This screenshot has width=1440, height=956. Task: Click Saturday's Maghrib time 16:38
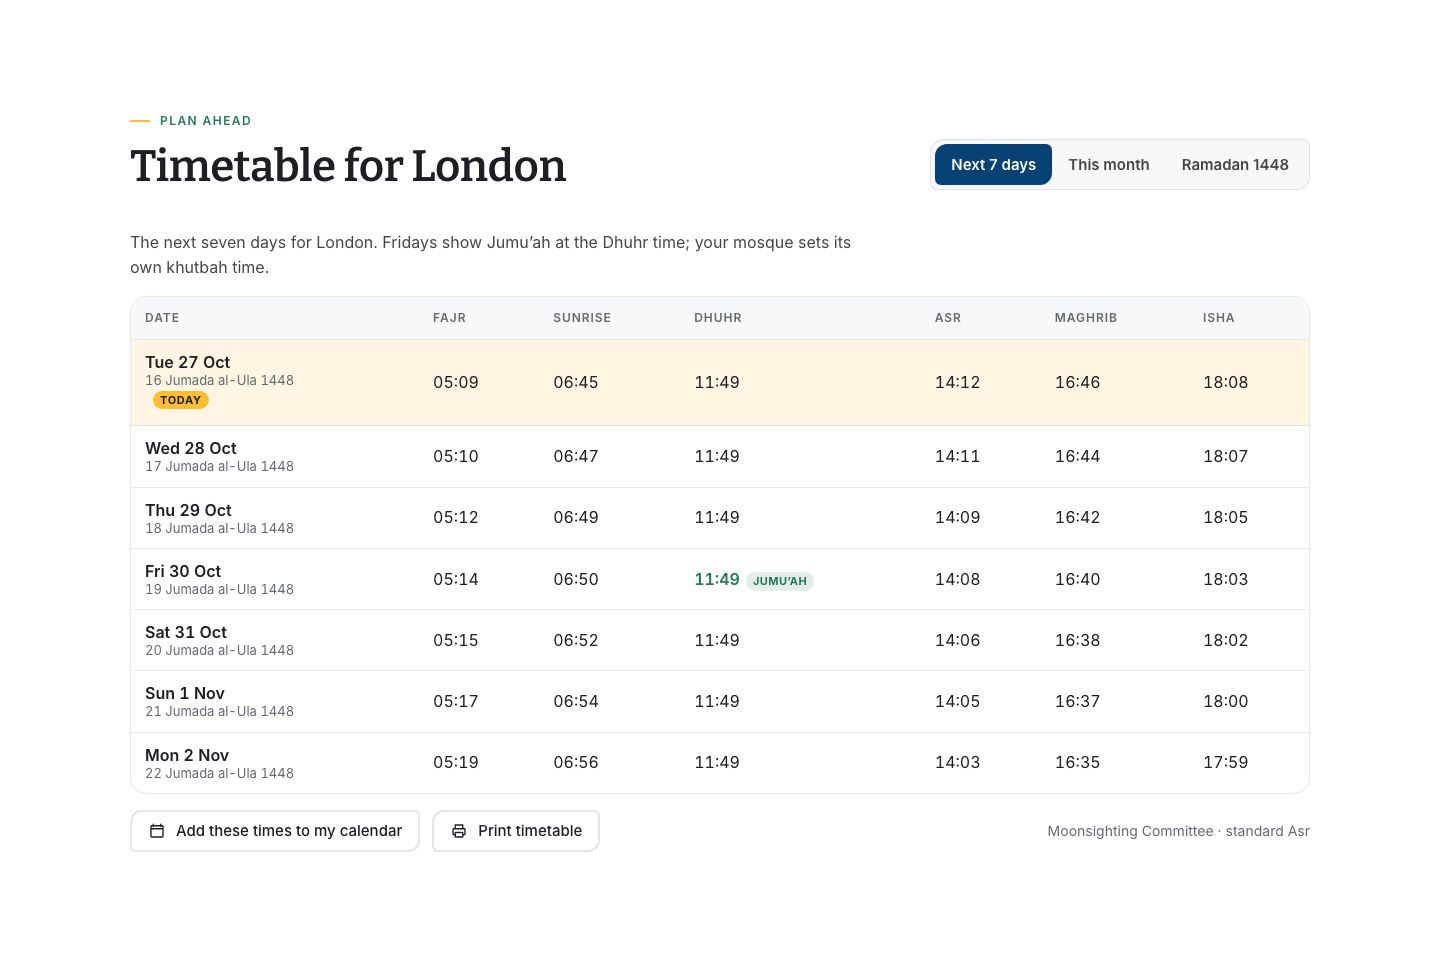tap(1077, 640)
